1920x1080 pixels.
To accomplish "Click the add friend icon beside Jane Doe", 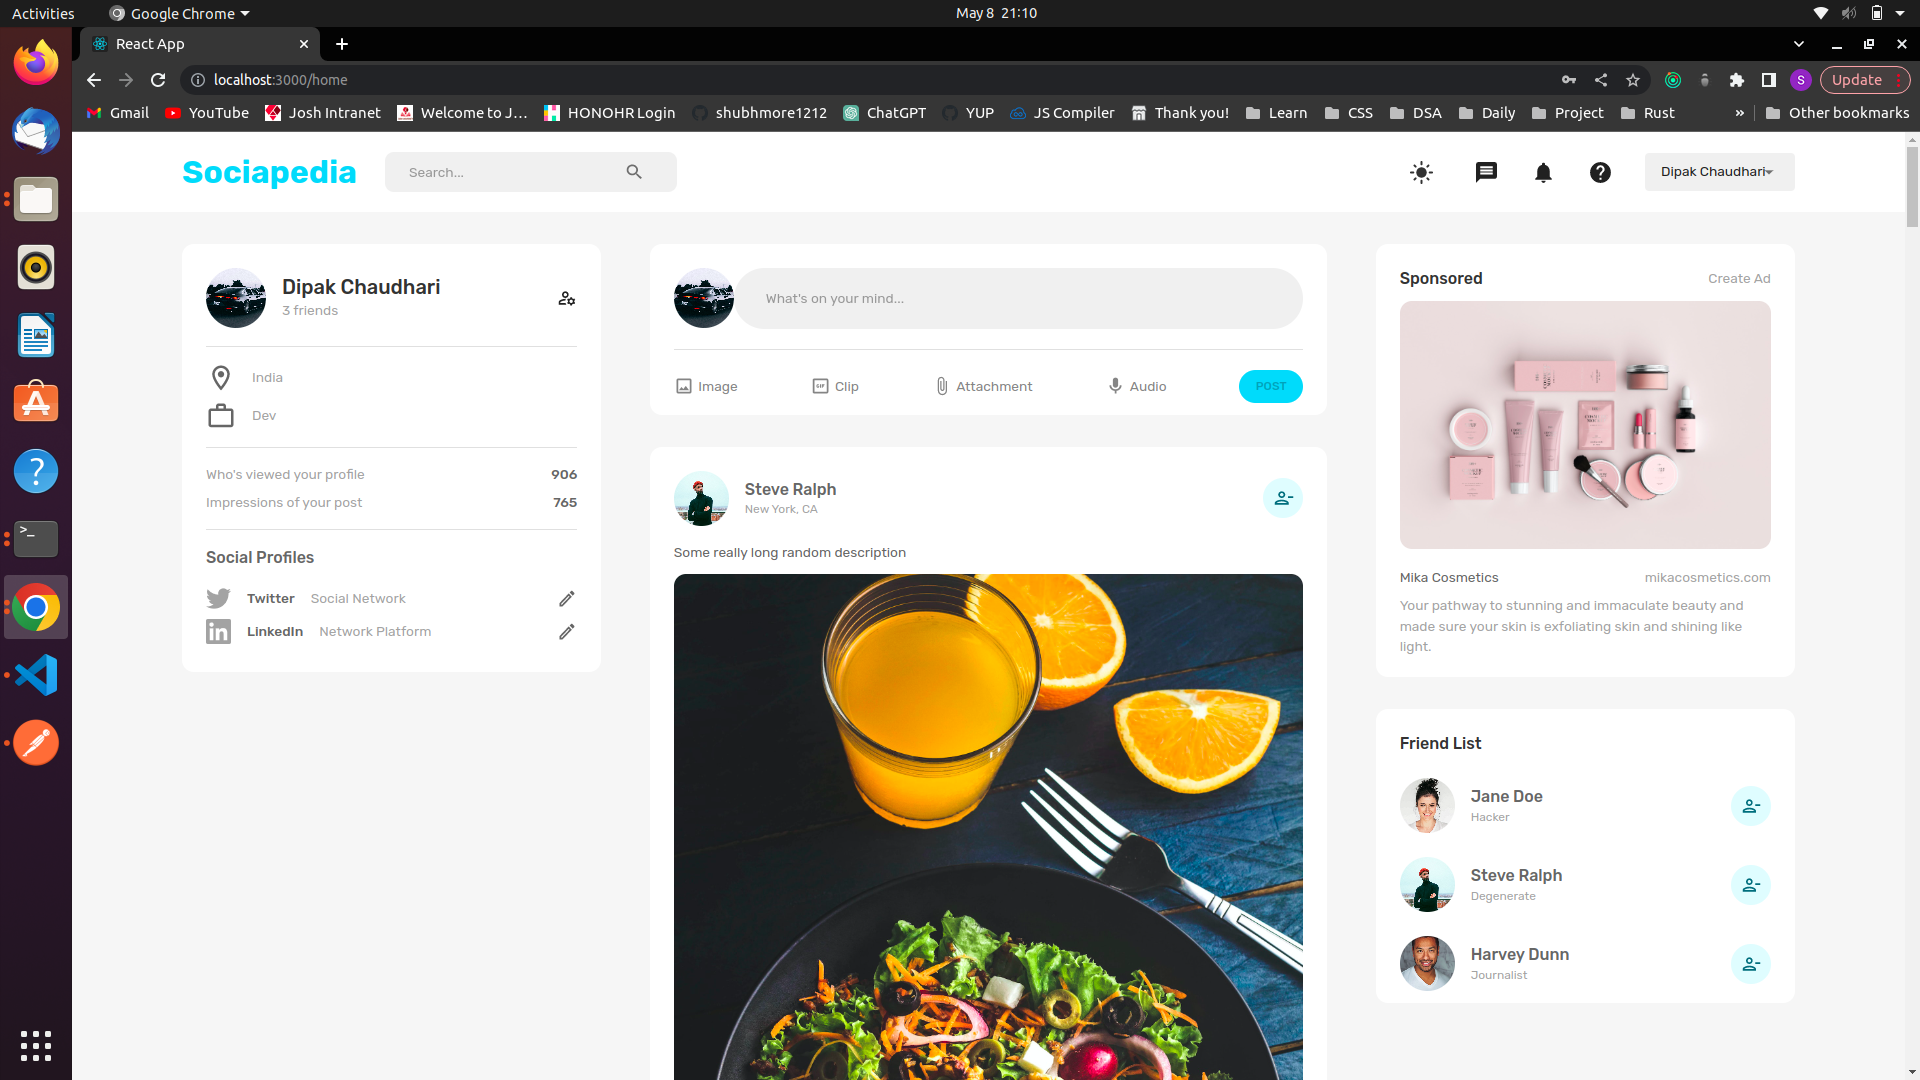I will pyautogui.click(x=1751, y=806).
